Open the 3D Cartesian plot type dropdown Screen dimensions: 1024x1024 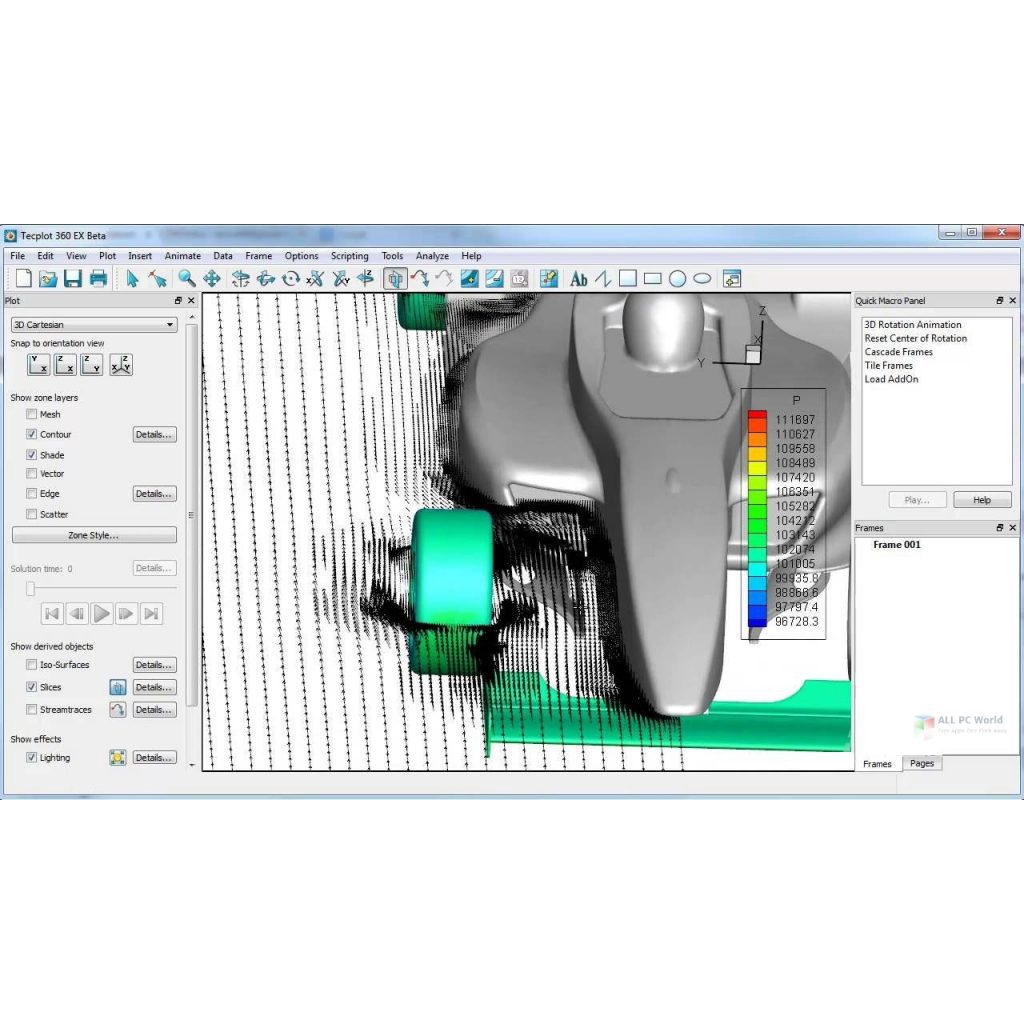[x=93, y=325]
